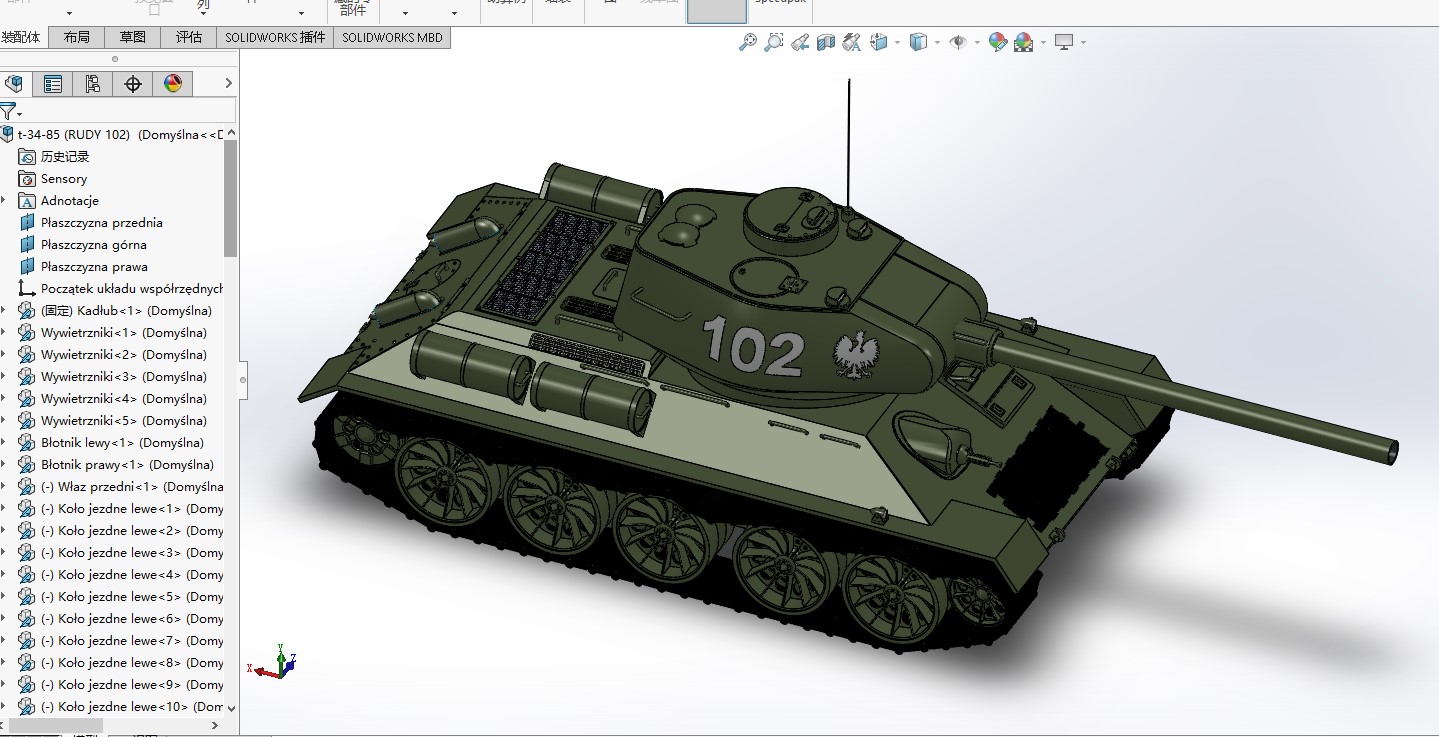This screenshot has height=737, width=1439.
Task: Expand the Kadłub<1> component node
Action: click(4, 311)
